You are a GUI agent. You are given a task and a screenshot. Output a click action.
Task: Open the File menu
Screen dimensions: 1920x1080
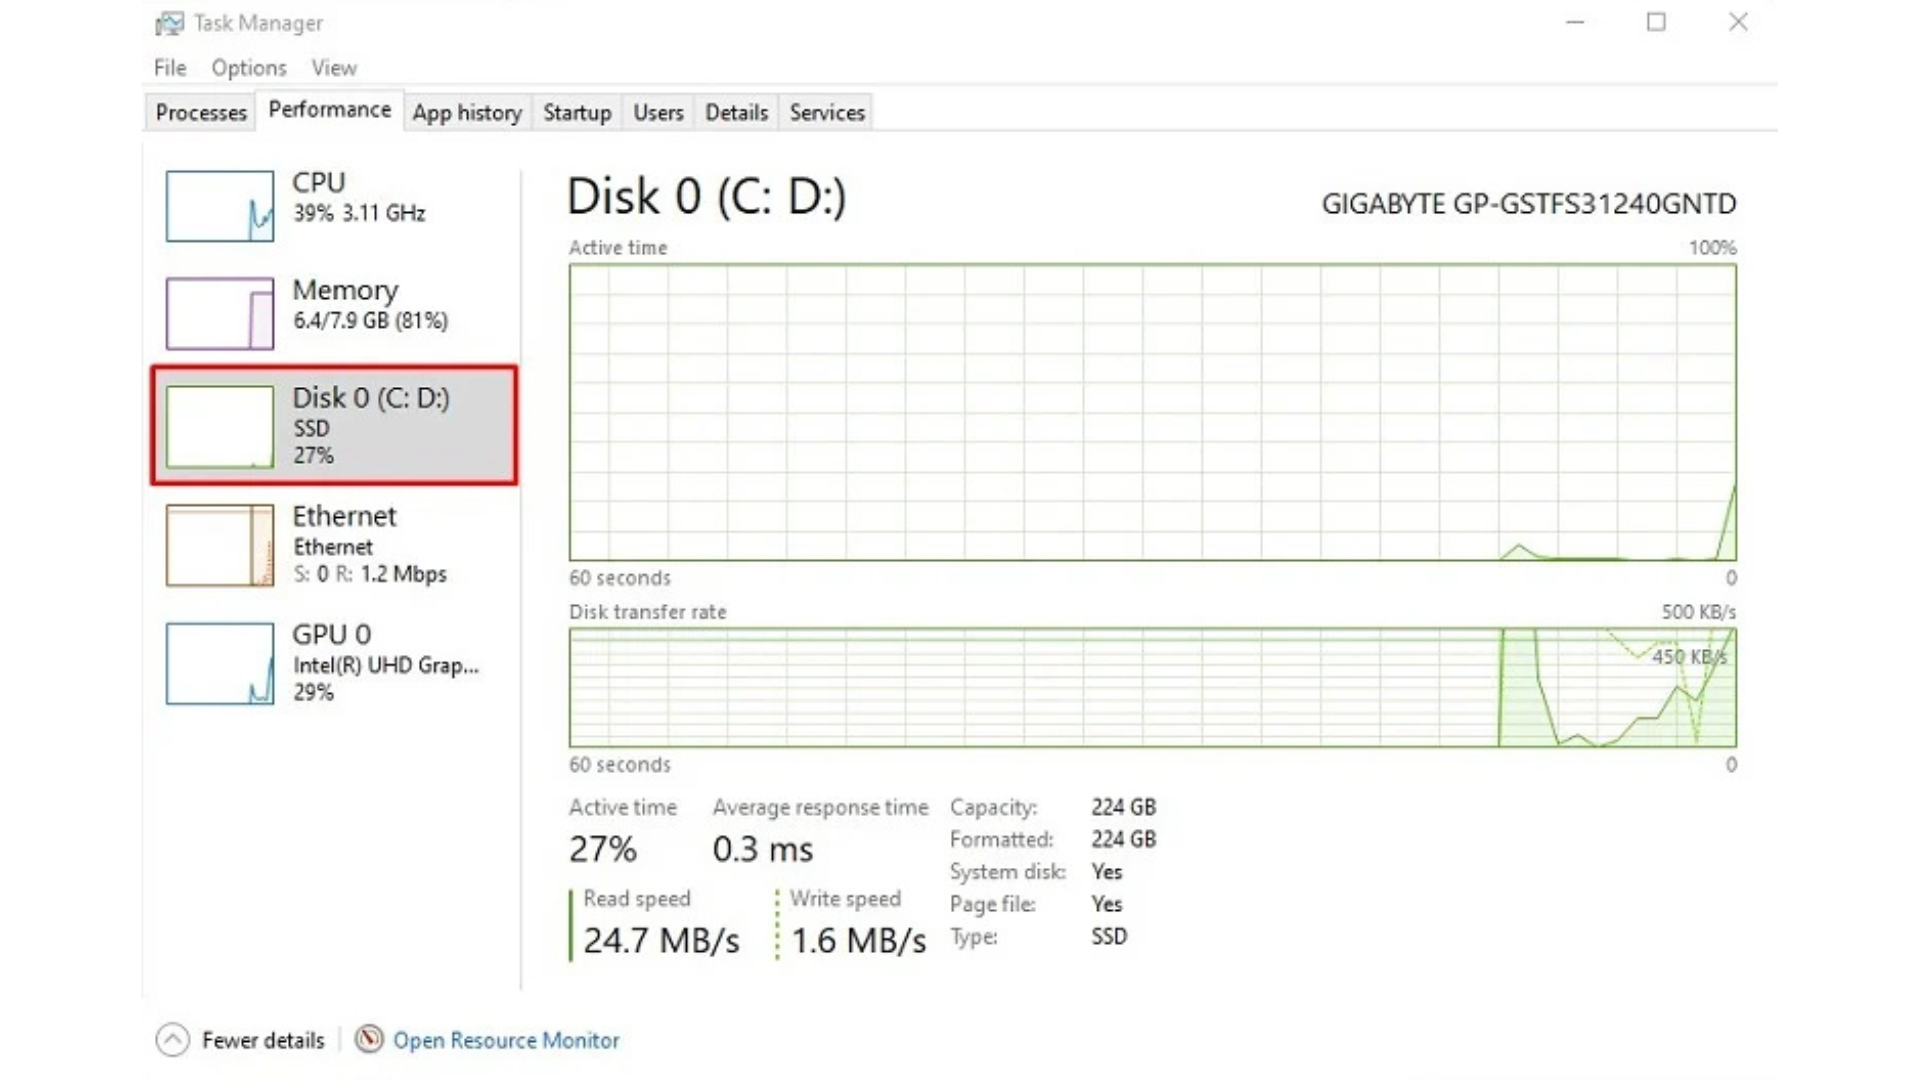point(170,68)
